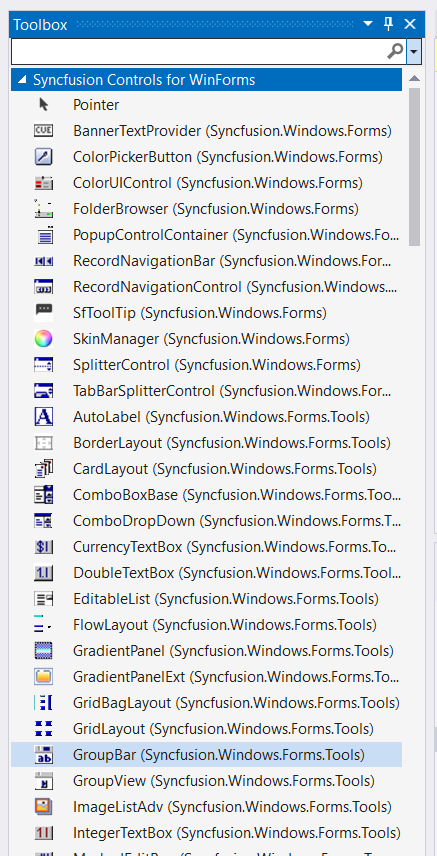Select the BorderLayout icon
The width and height of the screenshot is (437, 856).
point(43,443)
